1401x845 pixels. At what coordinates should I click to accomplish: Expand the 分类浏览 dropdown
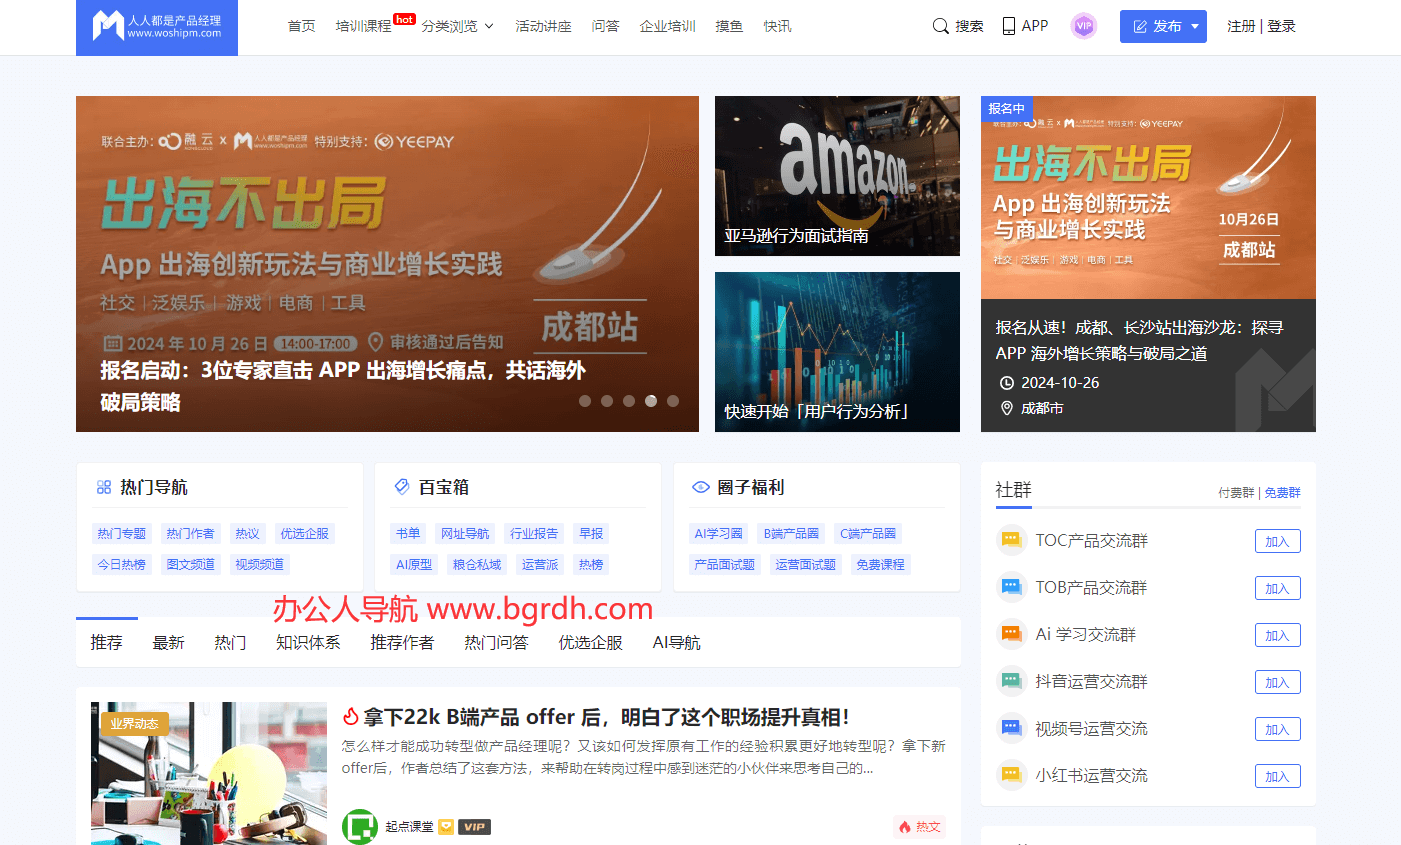pos(456,26)
